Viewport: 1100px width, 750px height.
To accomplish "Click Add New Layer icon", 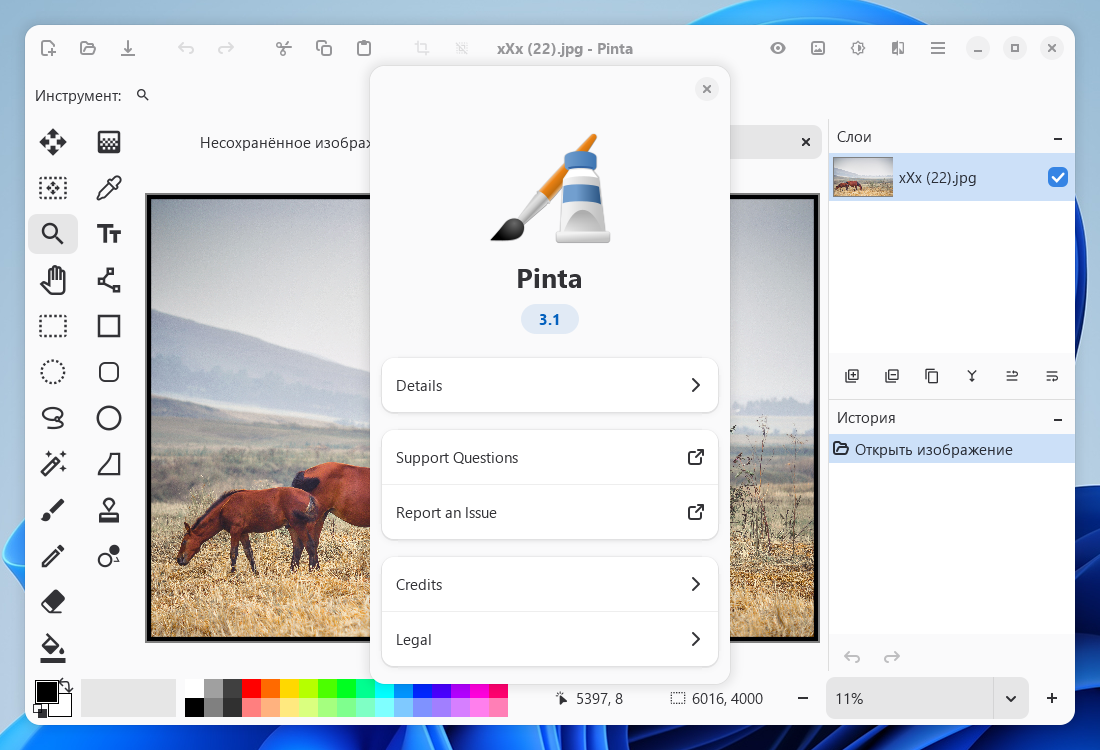I will pos(852,376).
